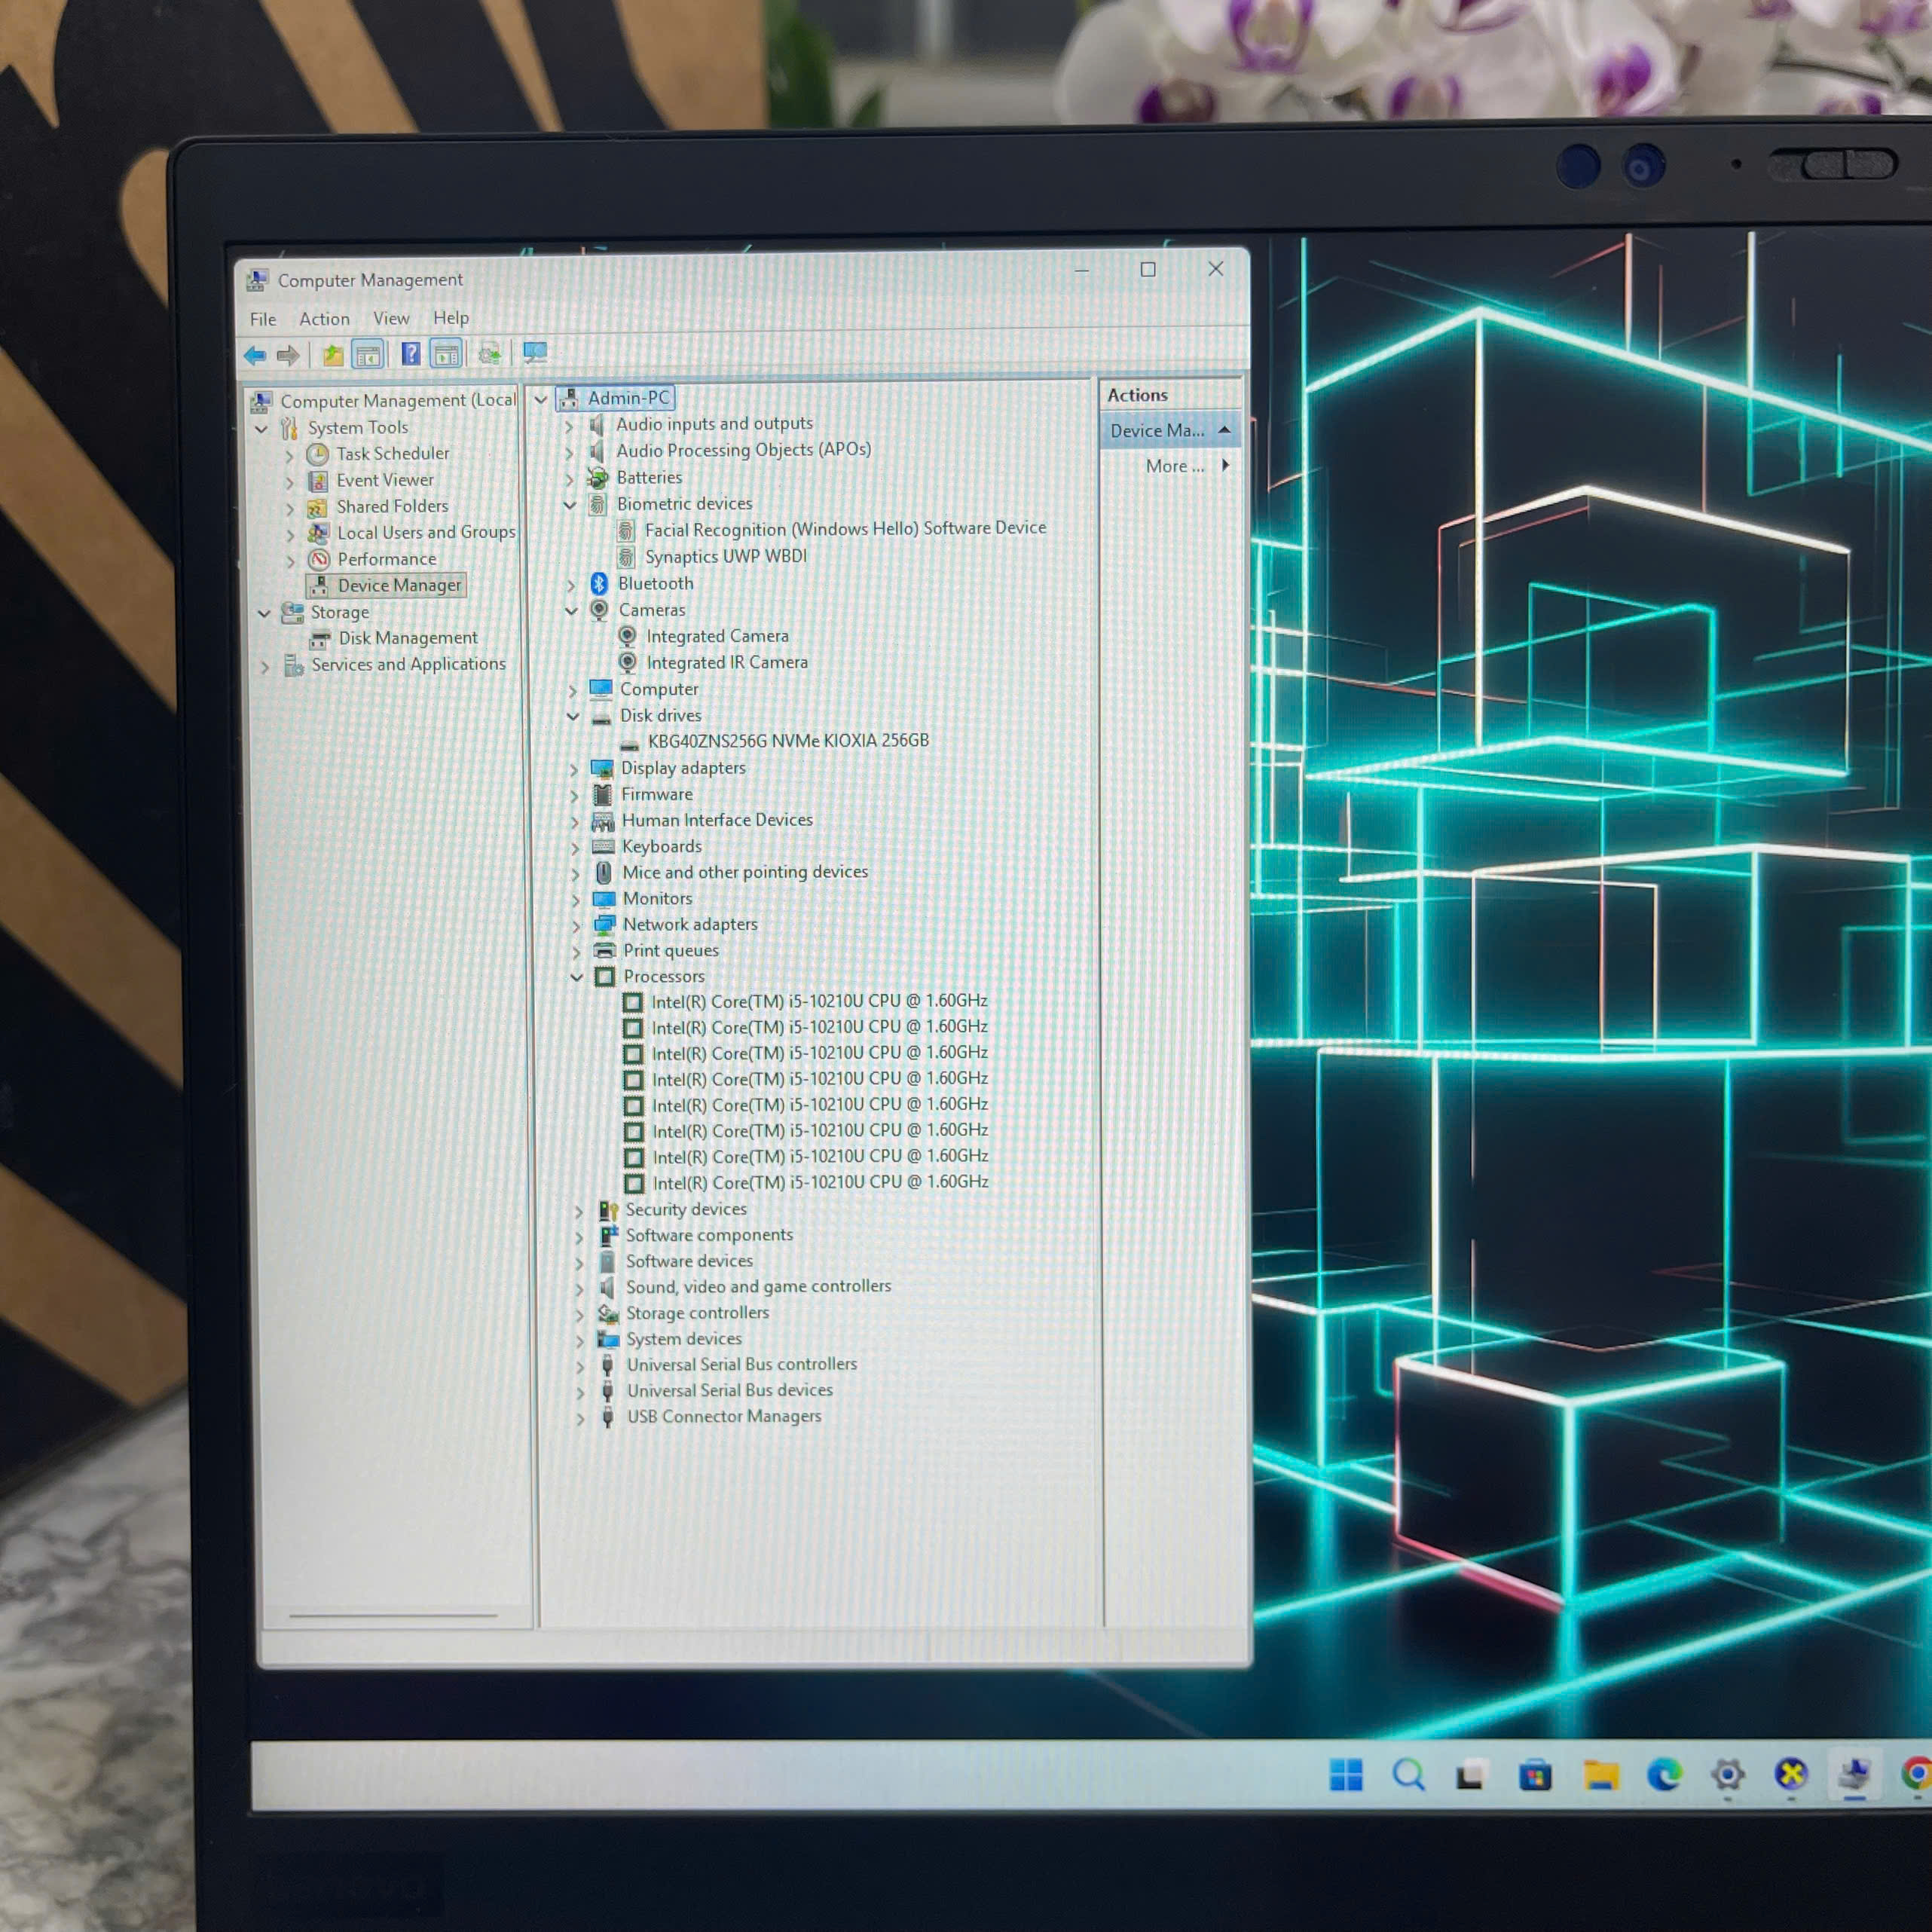Click the Storage controllers icon
This screenshot has width=1932, height=1932.
(x=607, y=1314)
